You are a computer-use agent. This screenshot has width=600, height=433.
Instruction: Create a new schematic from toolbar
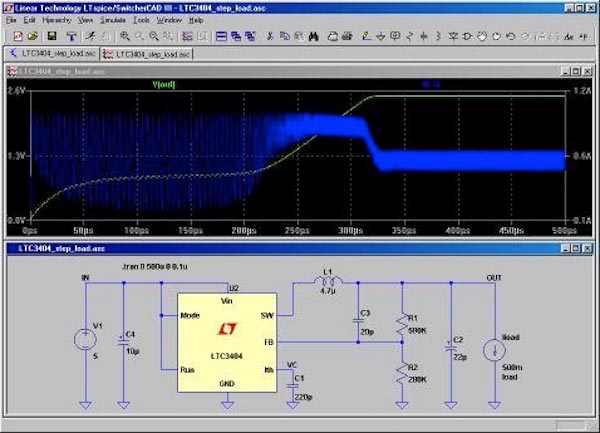tap(18, 36)
